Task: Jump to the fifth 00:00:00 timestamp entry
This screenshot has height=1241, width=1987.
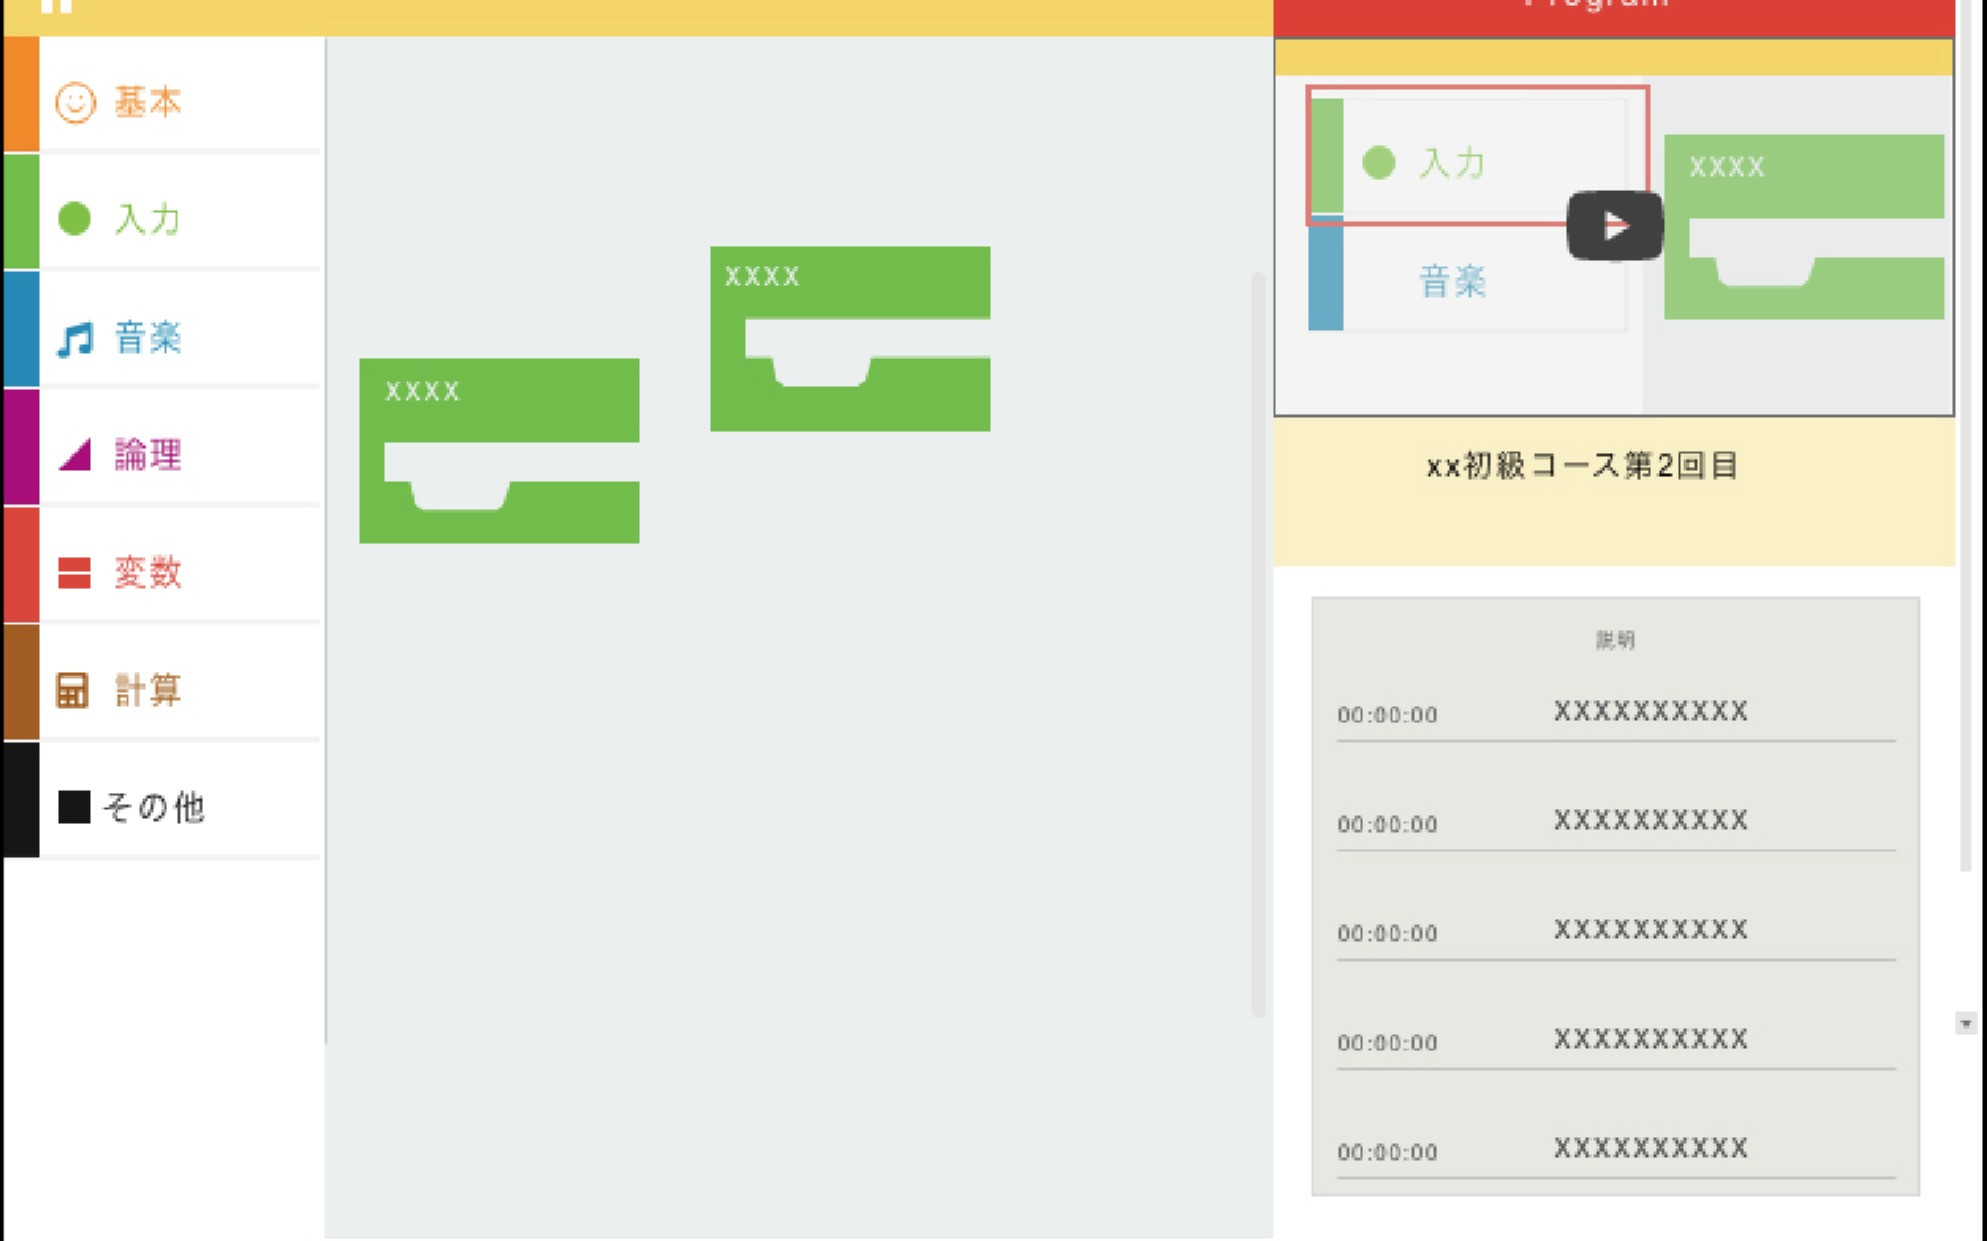Action: tap(1387, 1152)
